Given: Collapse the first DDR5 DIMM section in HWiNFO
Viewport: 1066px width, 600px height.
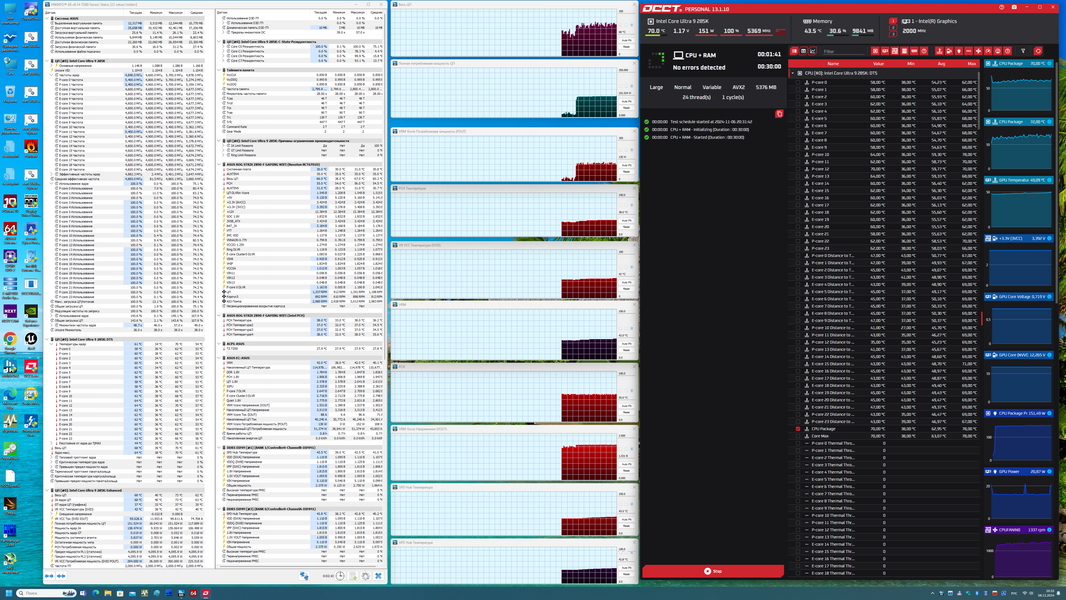Looking at the screenshot, I should pyautogui.click(x=219, y=448).
